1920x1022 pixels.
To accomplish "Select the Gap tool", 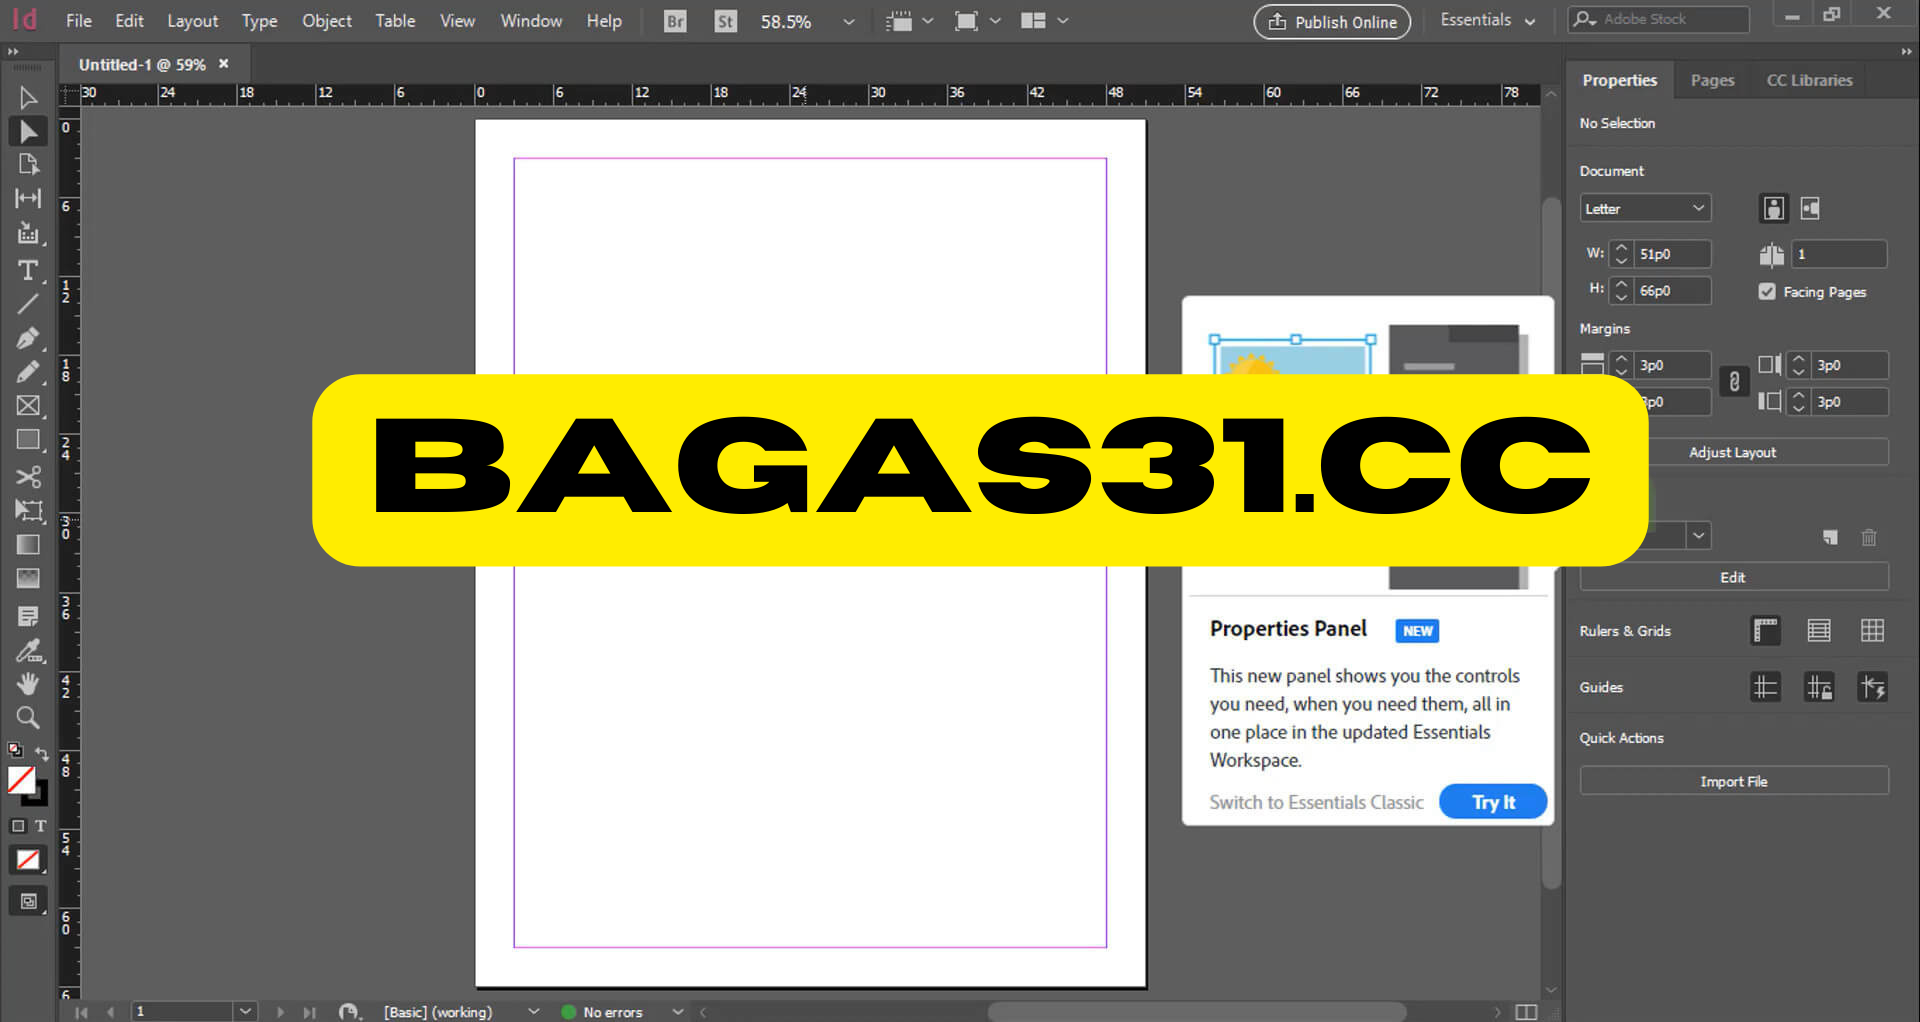I will tap(27, 198).
